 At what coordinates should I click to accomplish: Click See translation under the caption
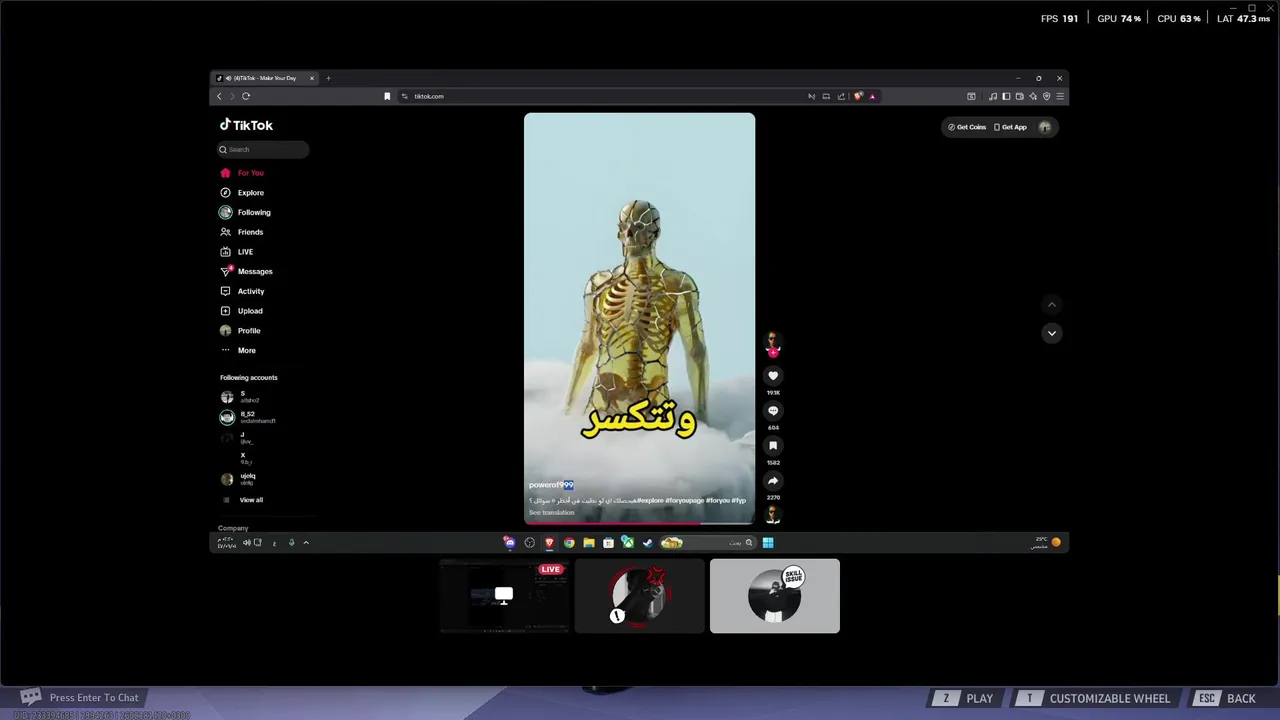point(551,513)
